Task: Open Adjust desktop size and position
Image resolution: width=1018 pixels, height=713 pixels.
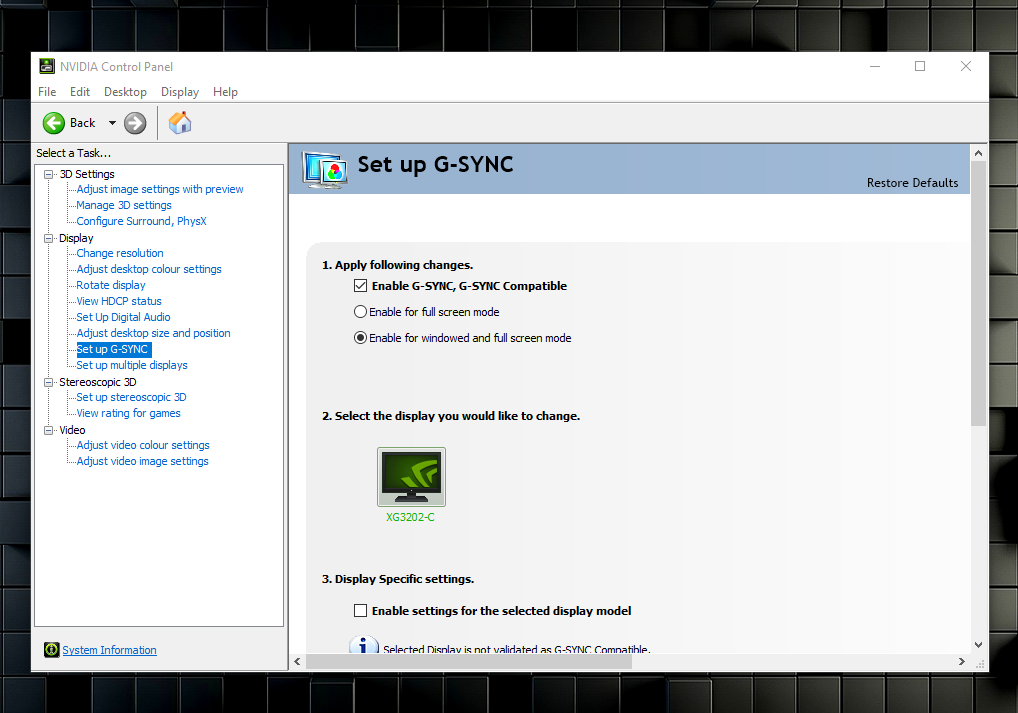Action: 153,333
